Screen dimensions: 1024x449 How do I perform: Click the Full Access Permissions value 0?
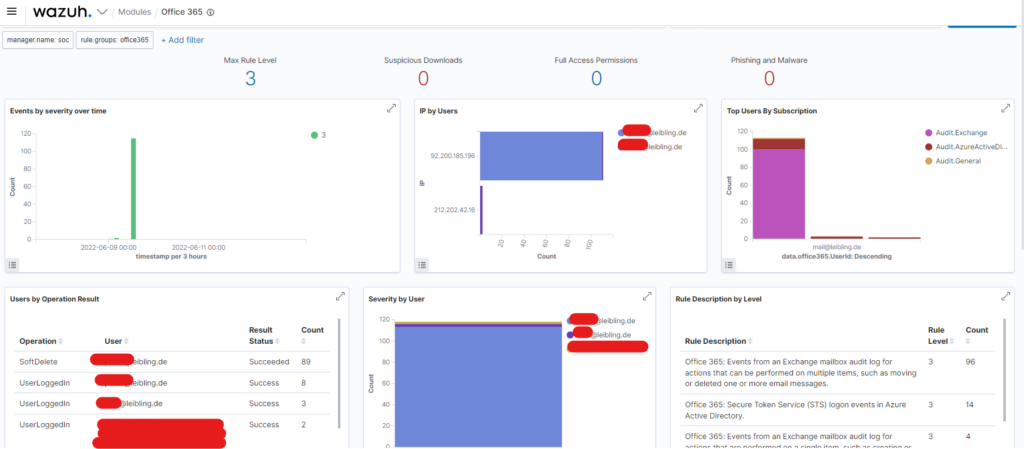click(x=596, y=79)
